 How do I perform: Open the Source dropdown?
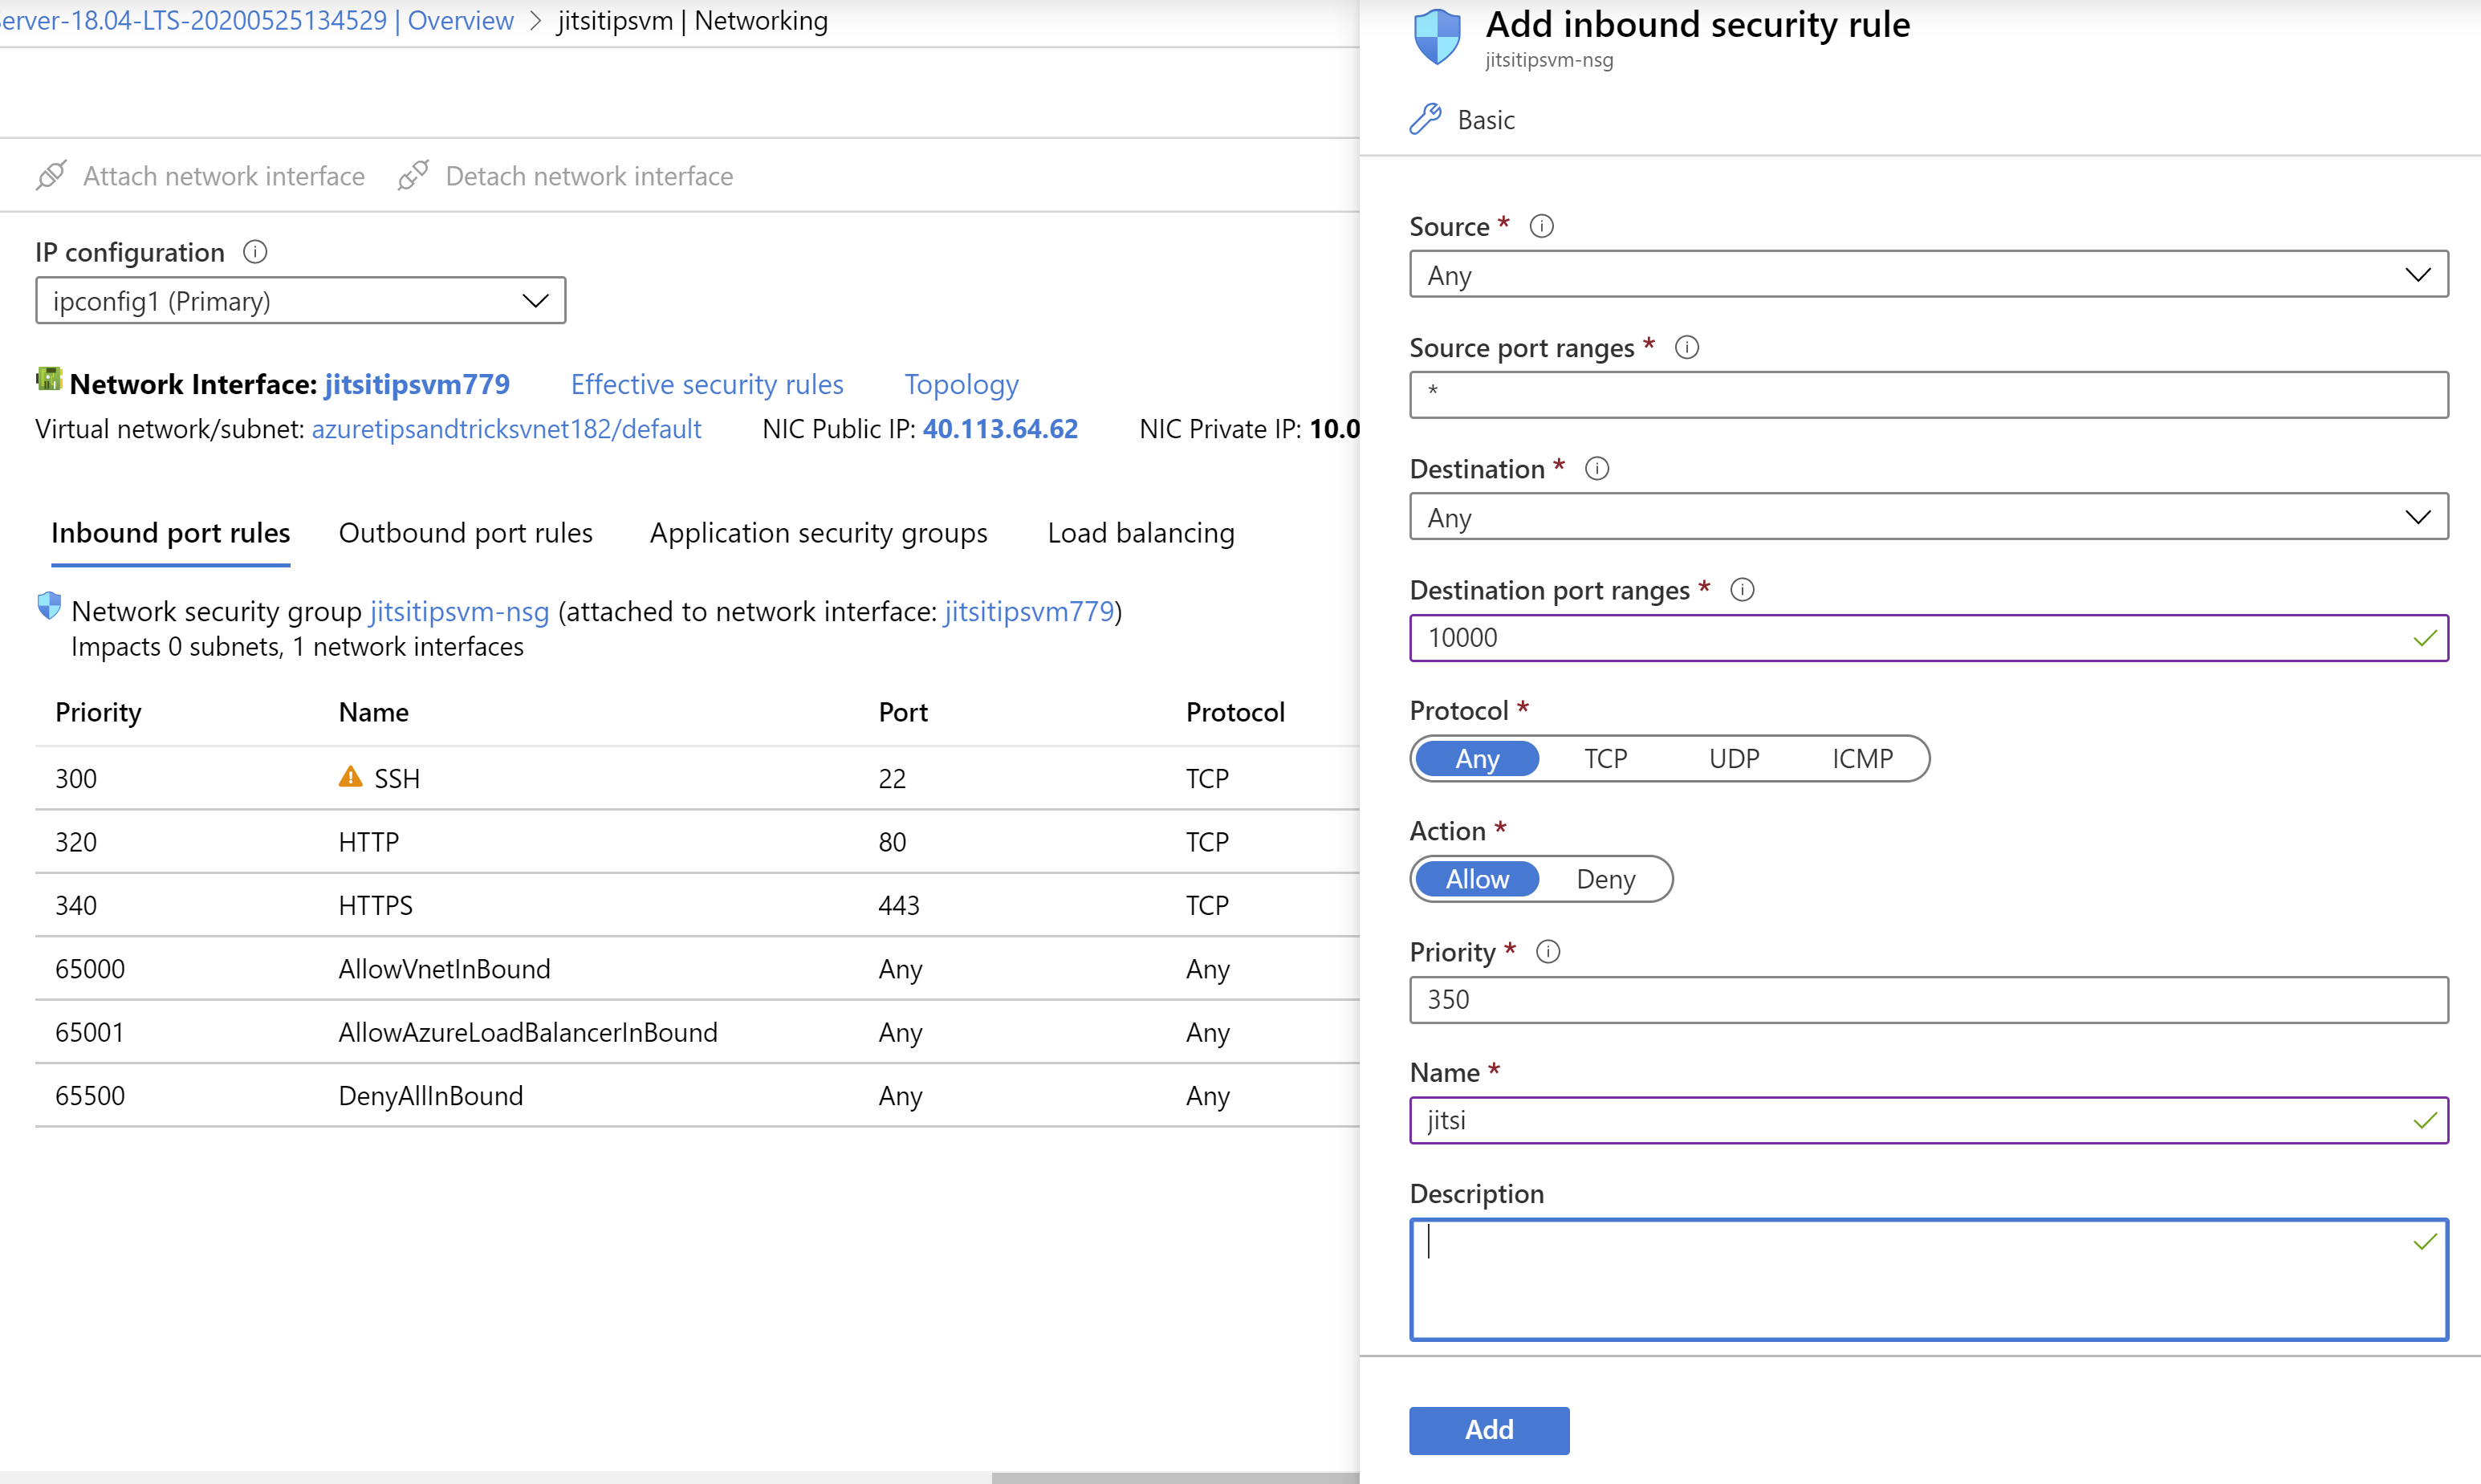click(x=1928, y=275)
